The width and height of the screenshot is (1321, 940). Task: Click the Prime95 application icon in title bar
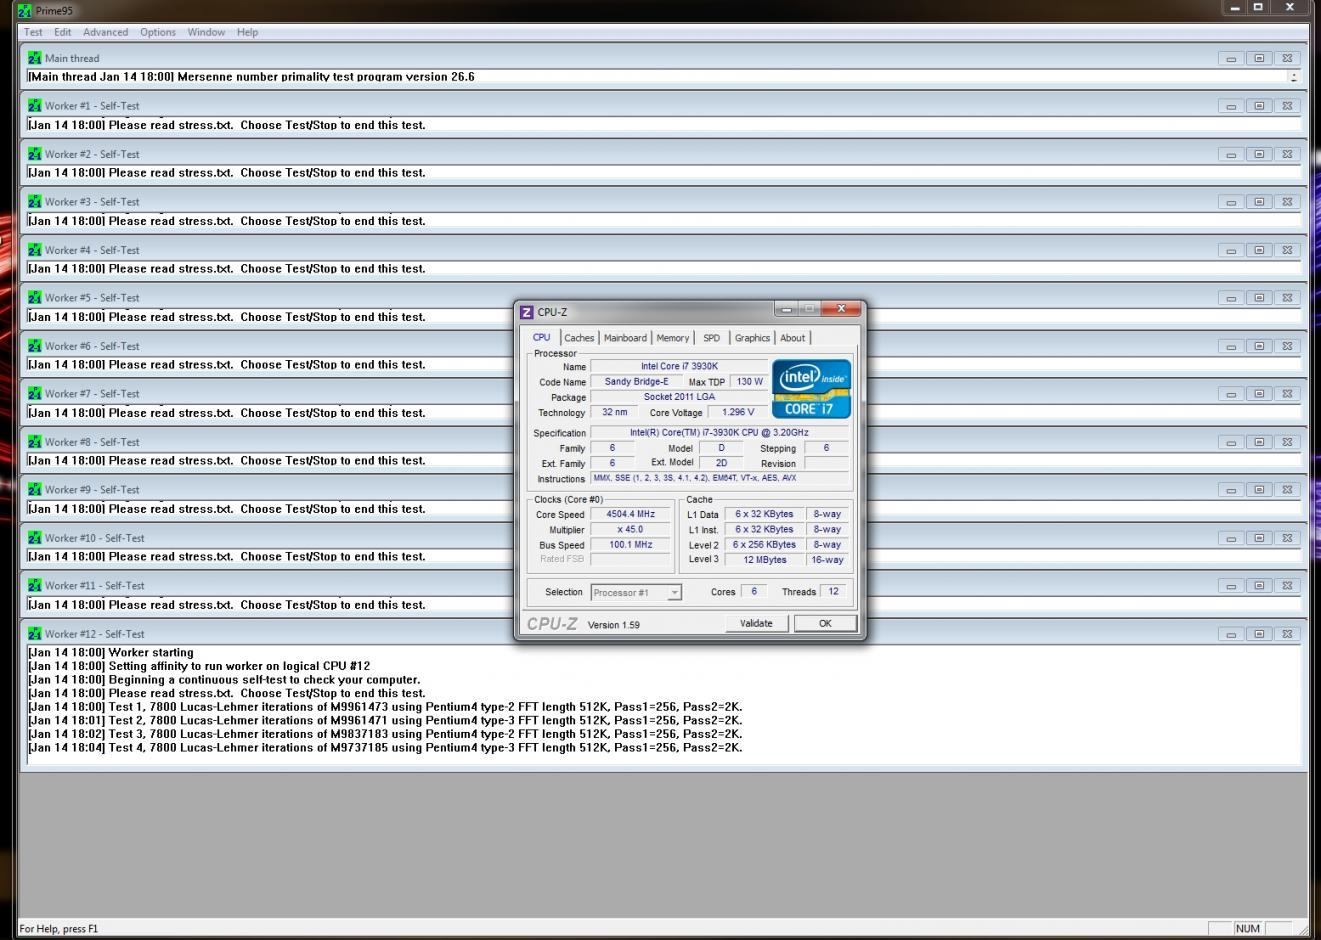pyautogui.click(x=25, y=10)
